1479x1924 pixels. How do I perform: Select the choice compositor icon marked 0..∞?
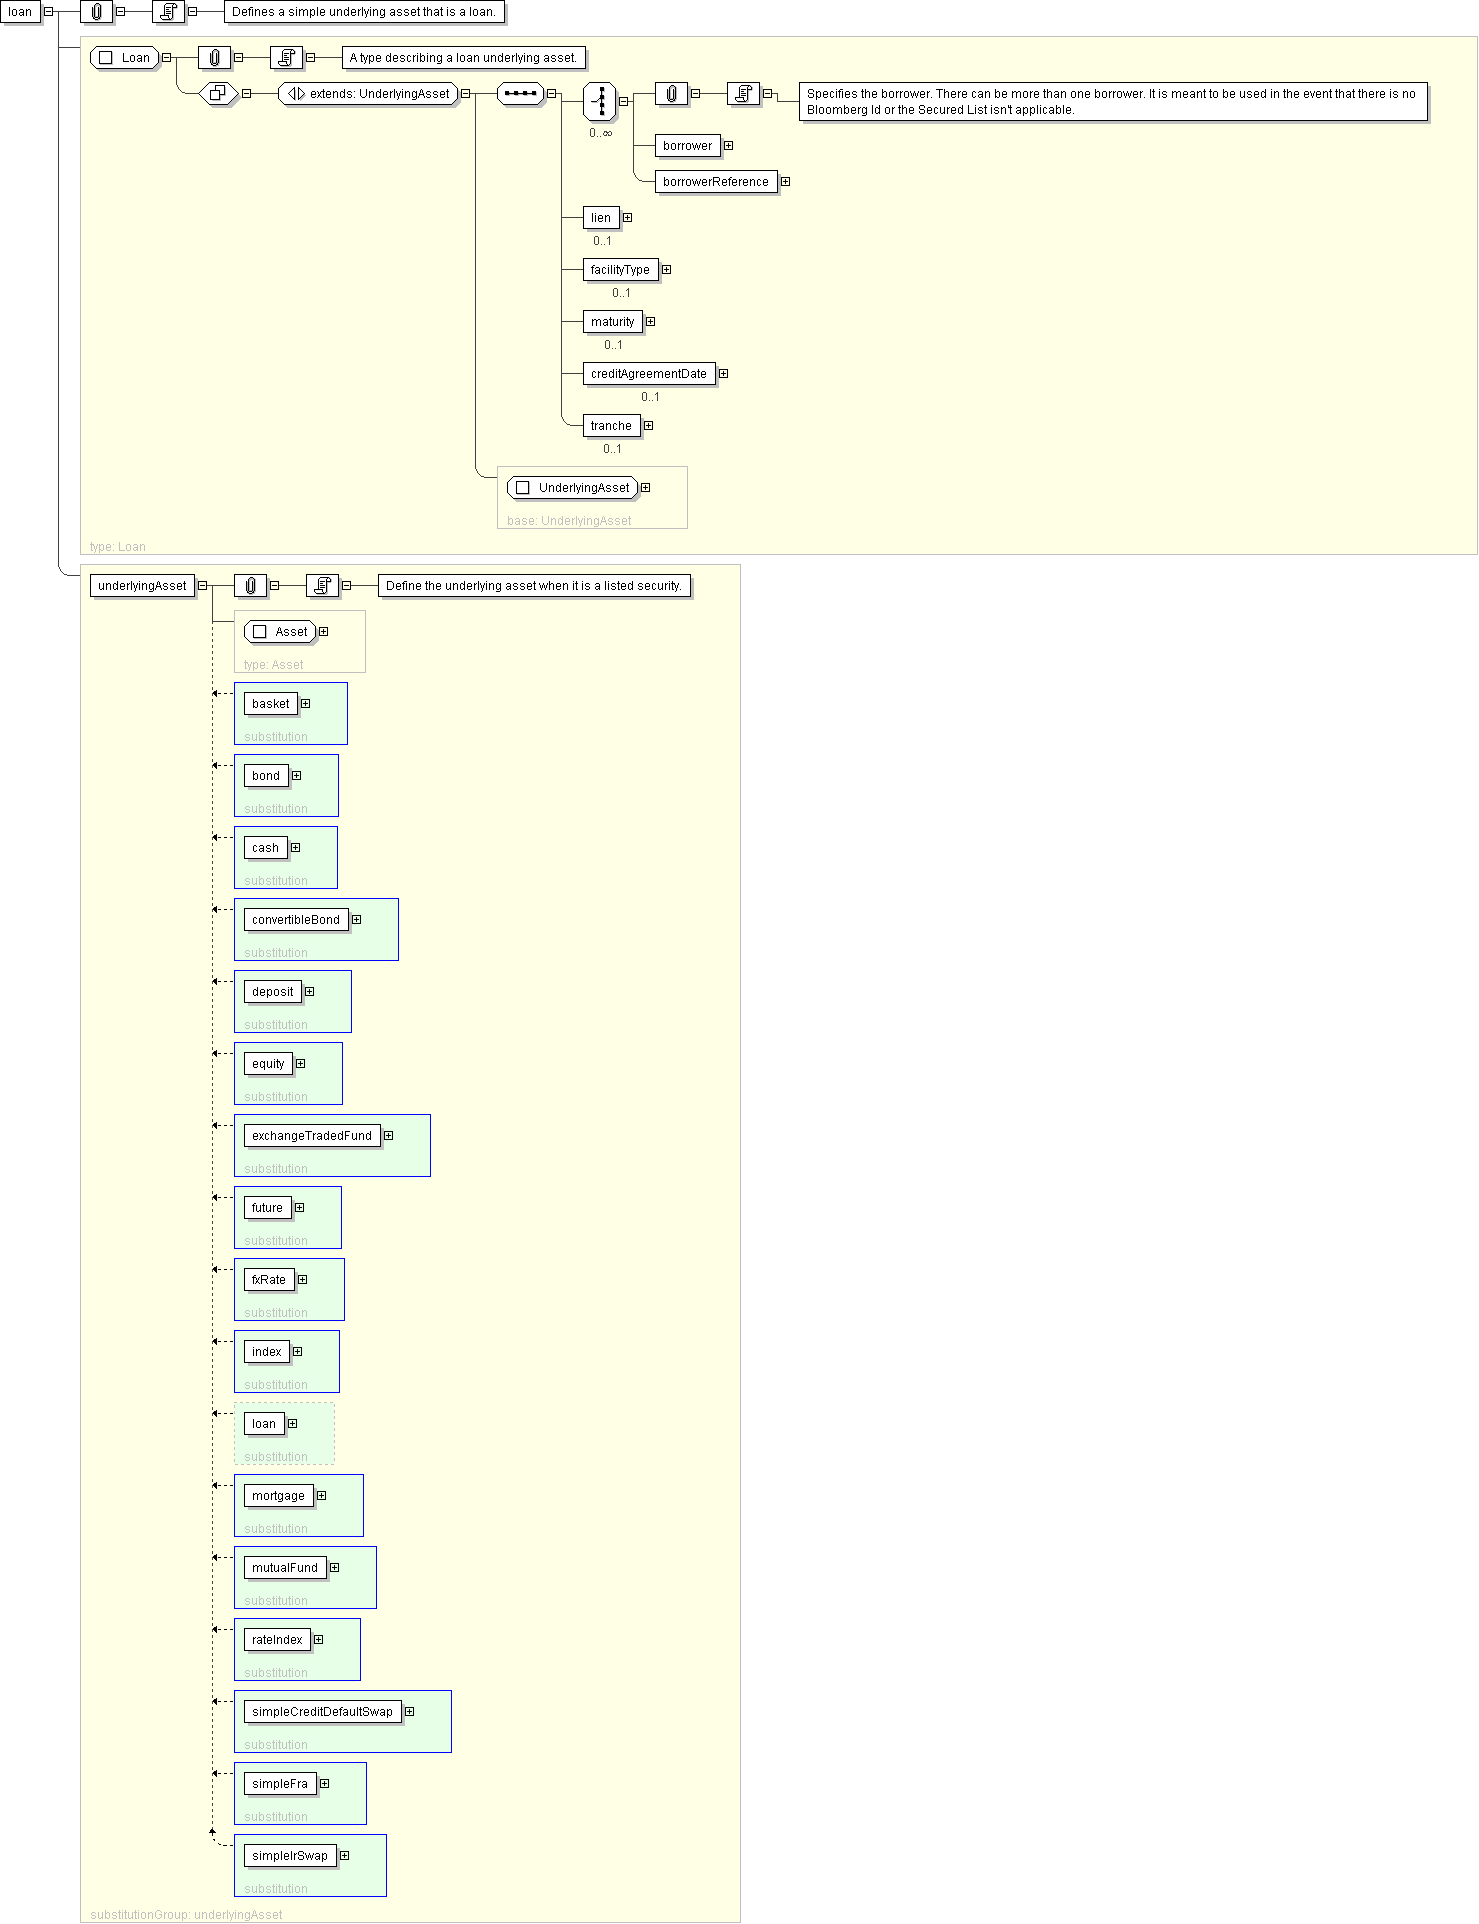(600, 101)
